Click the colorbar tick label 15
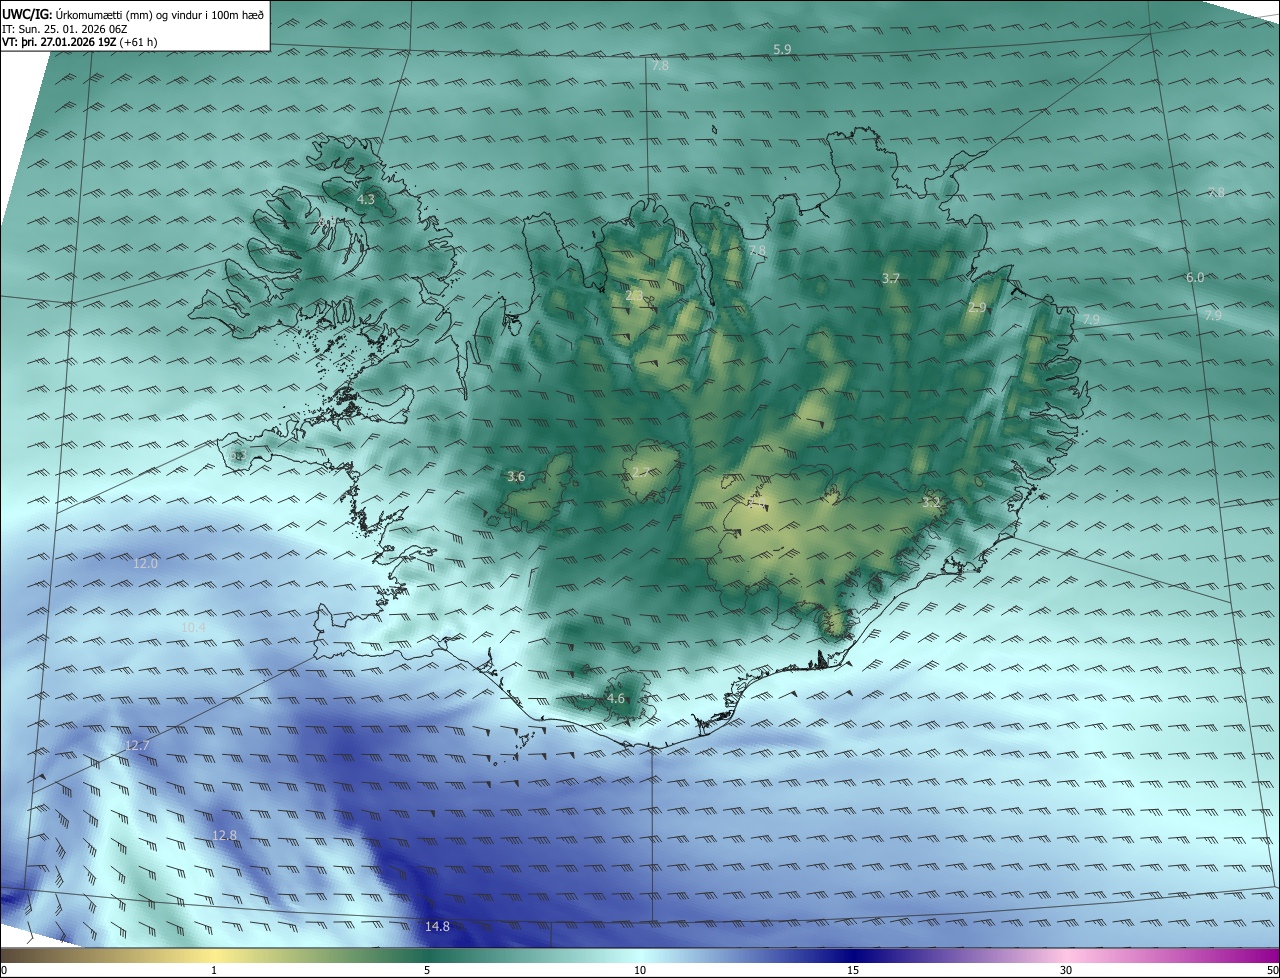The image size is (1280, 978). (x=853, y=971)
